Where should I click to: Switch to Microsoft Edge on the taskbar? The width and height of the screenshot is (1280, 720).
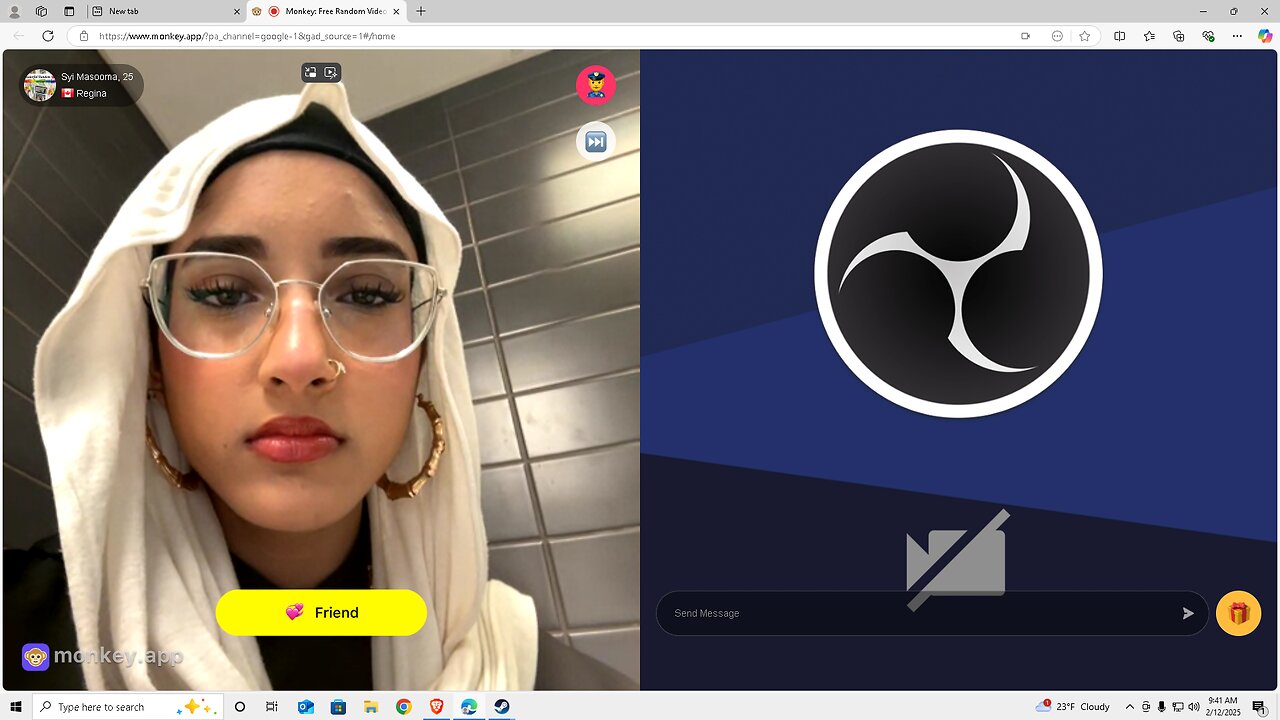coord(469,707)
